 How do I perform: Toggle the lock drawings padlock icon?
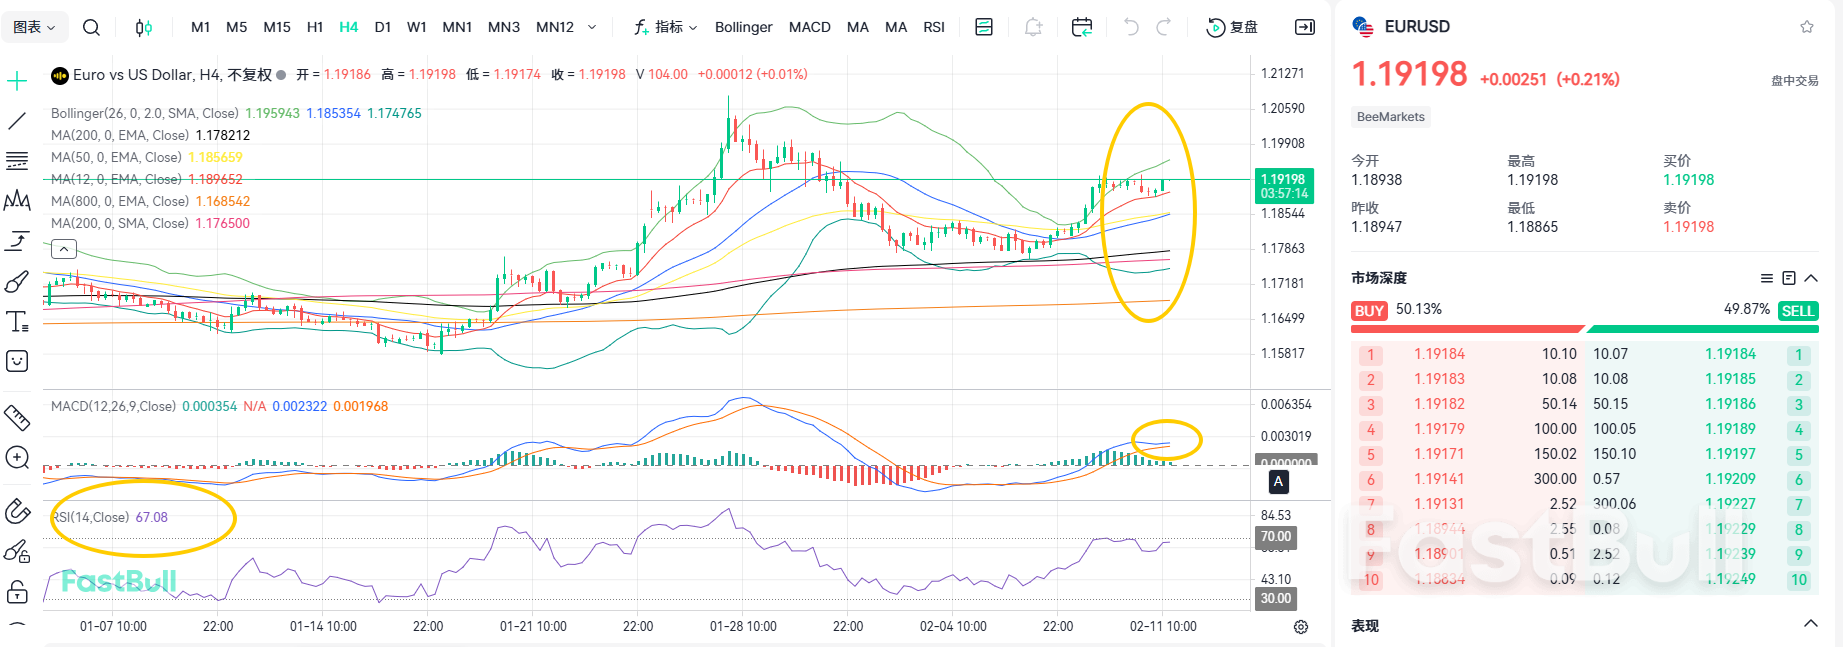click(x=17, y=592)
